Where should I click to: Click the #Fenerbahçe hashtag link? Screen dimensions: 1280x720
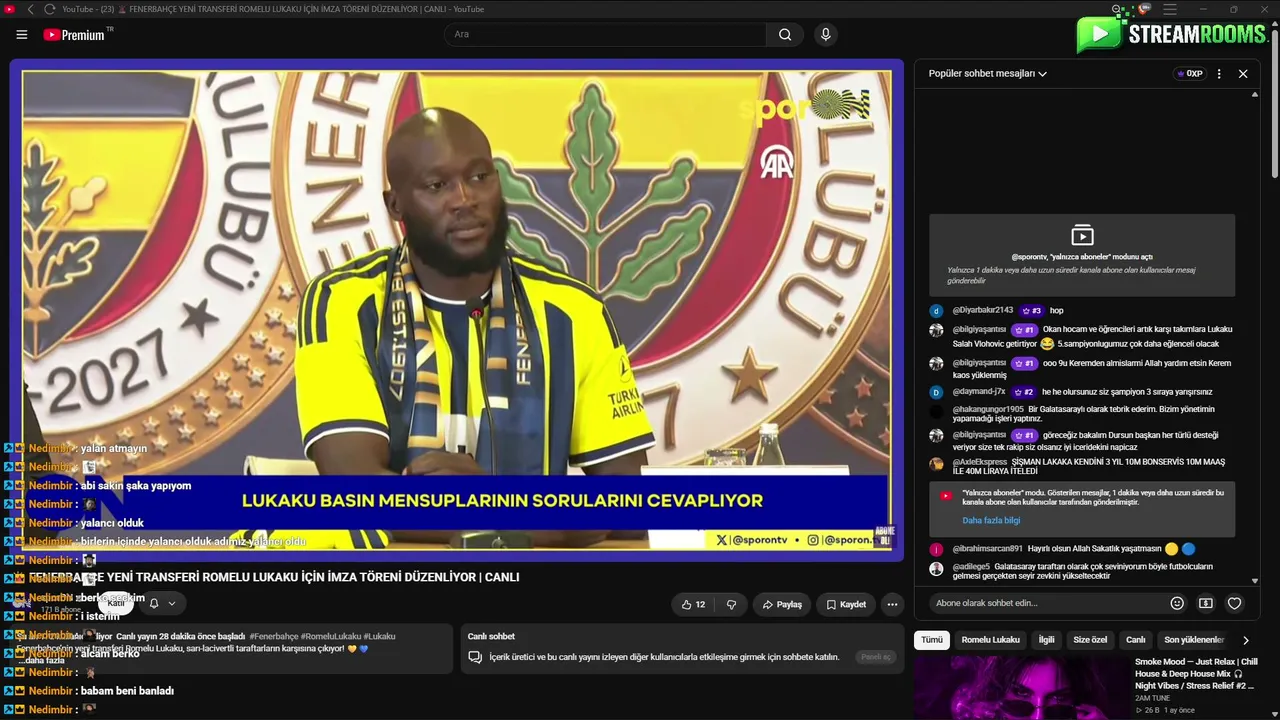(x=273, y=637)
